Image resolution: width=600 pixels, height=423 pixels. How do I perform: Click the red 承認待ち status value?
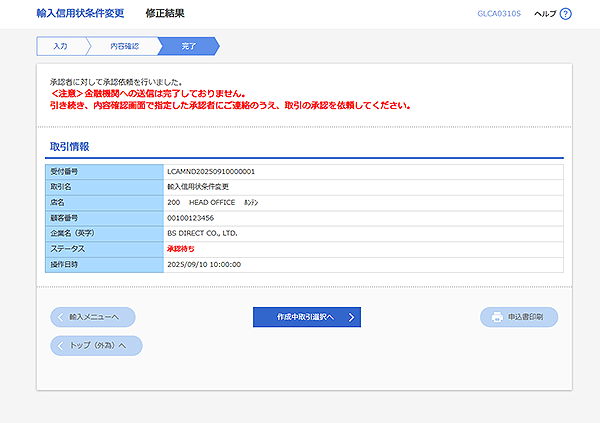[x=181, y=249]
